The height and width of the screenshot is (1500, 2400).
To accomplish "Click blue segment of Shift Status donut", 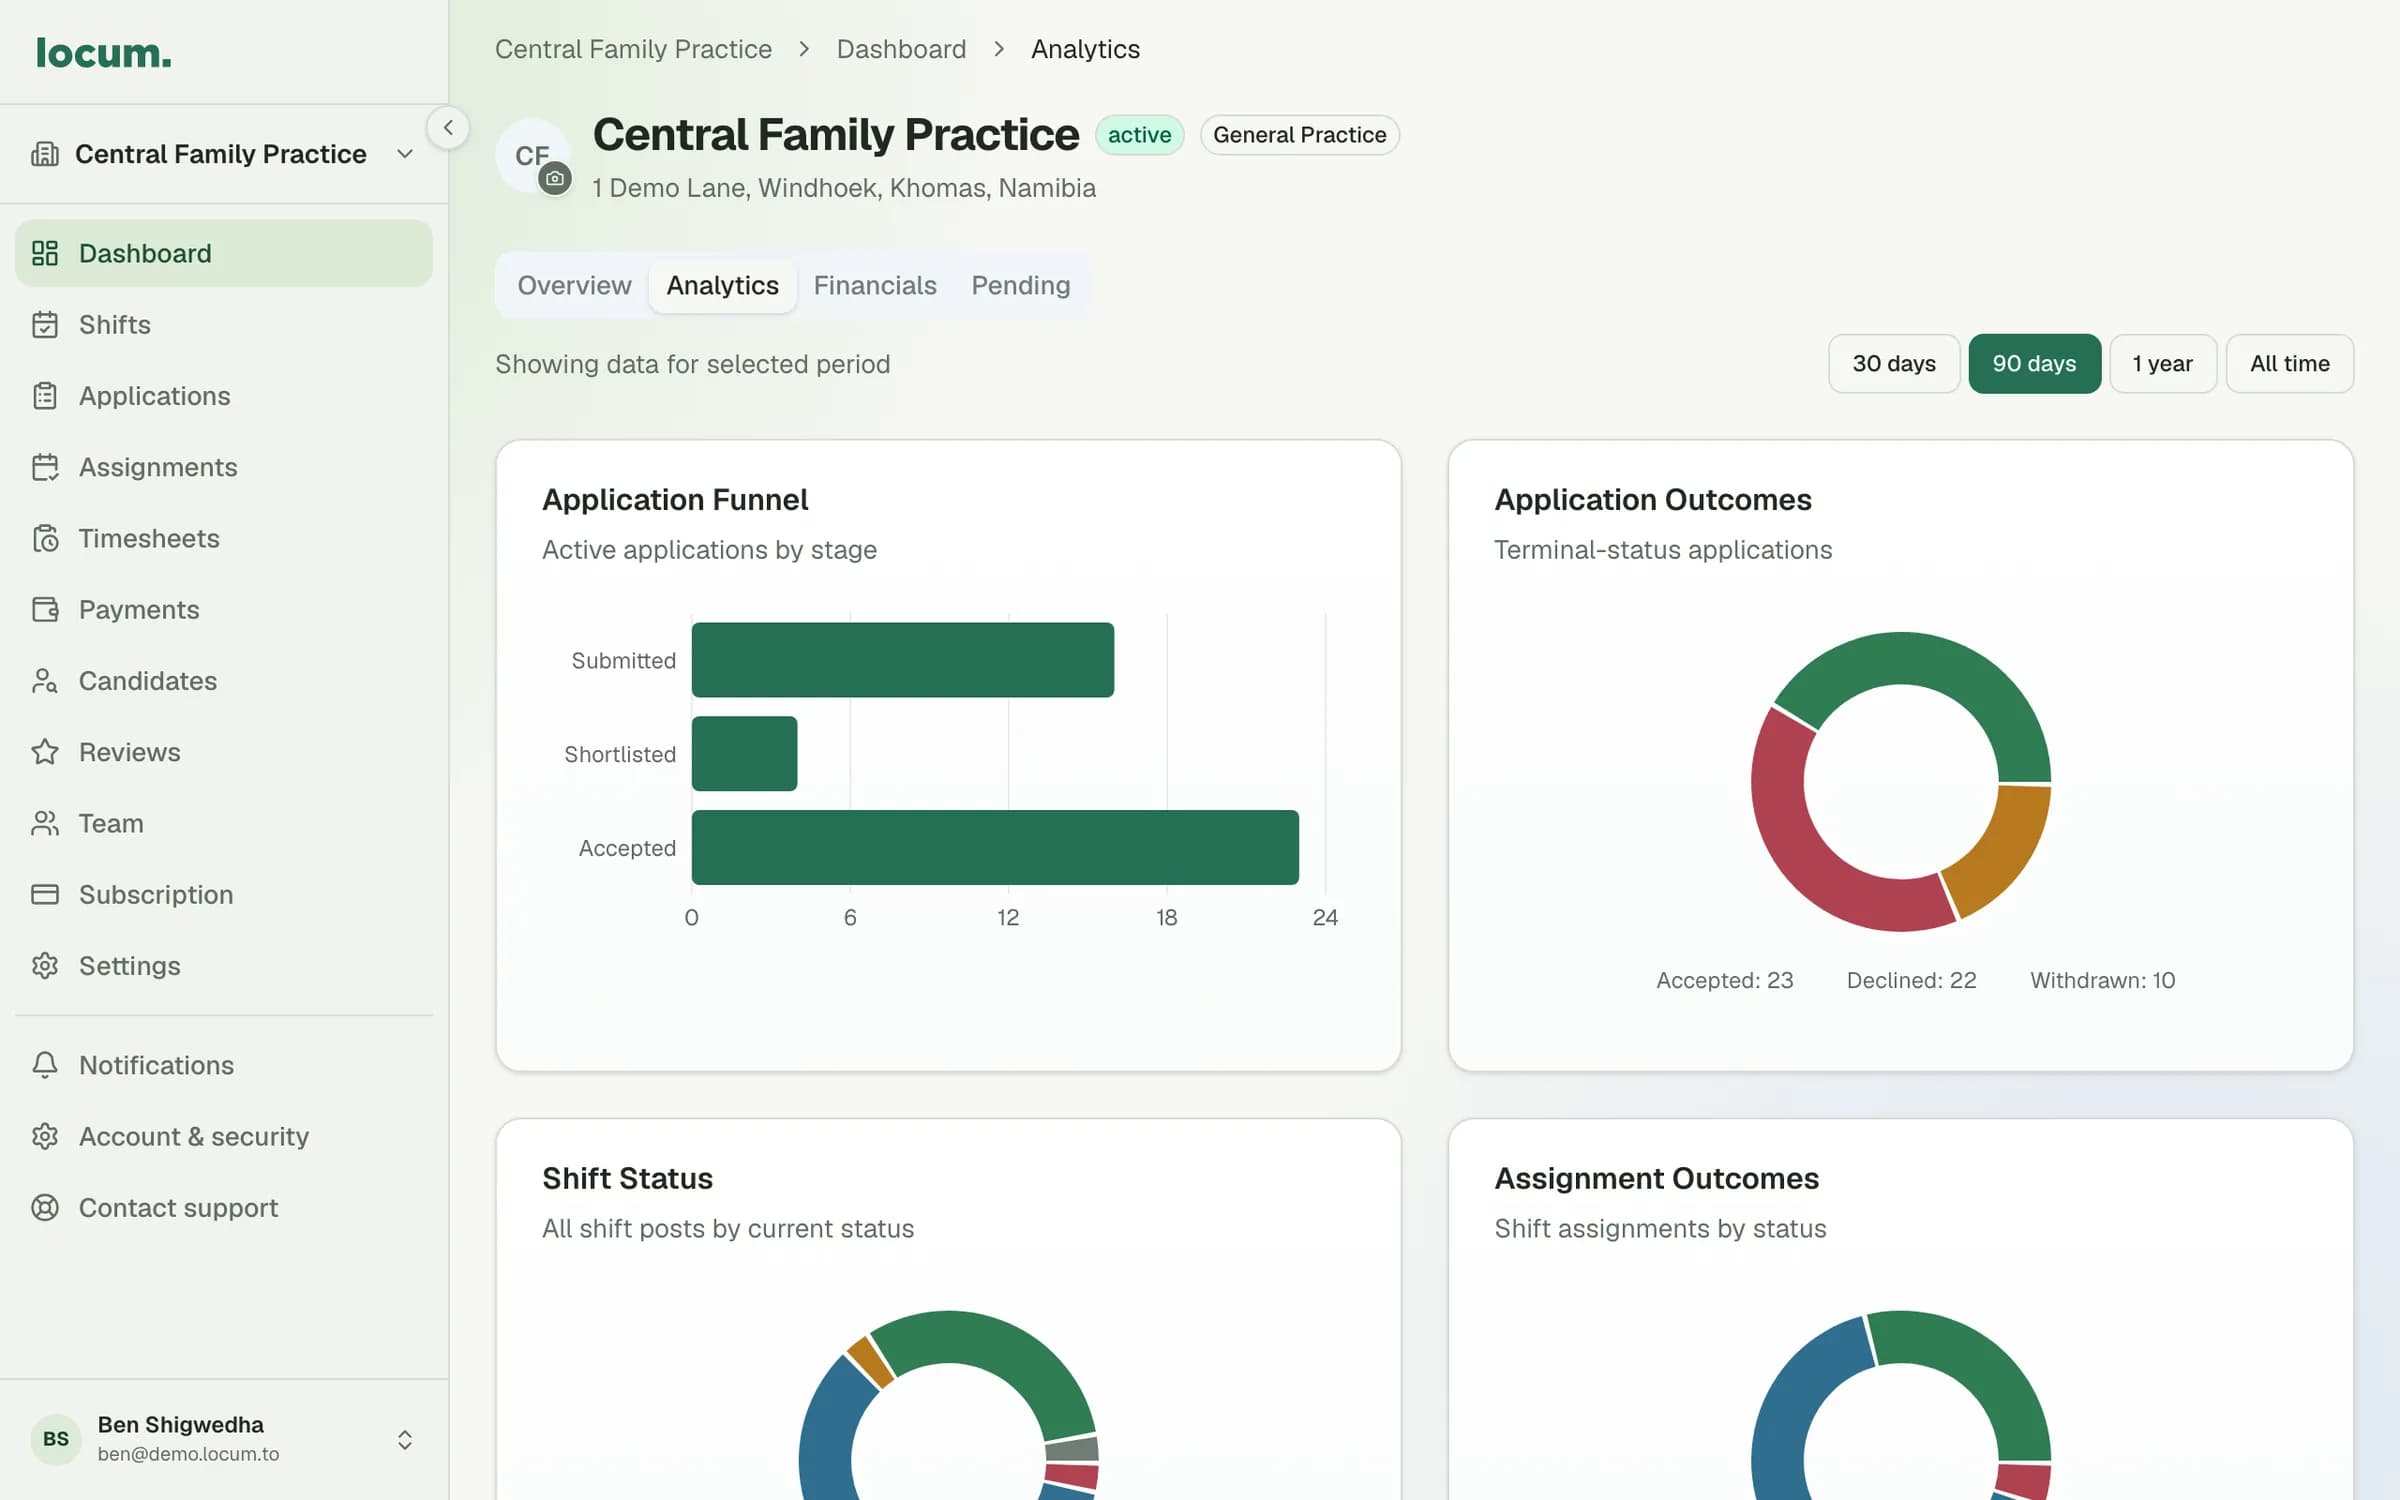I will (830, 1430).
